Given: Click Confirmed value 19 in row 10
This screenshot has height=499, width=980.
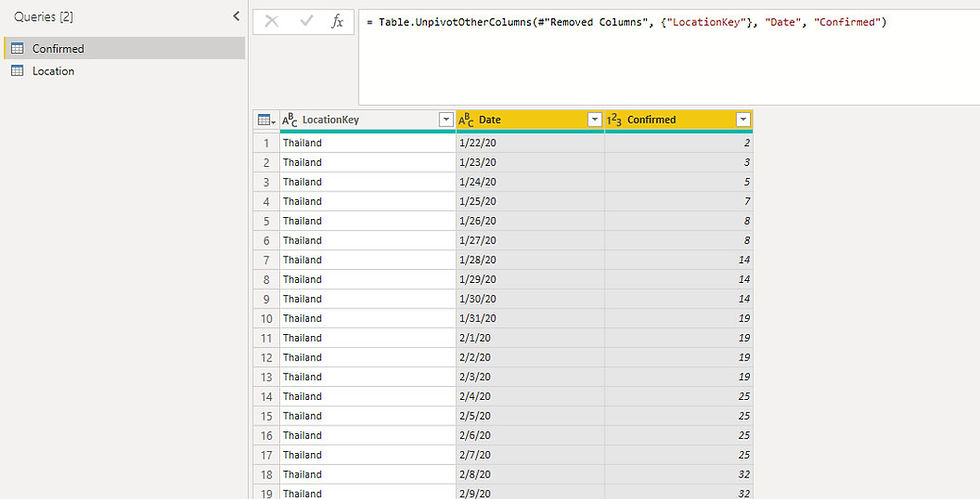Looking at the screenshot, I should click(x=679, y=319).
